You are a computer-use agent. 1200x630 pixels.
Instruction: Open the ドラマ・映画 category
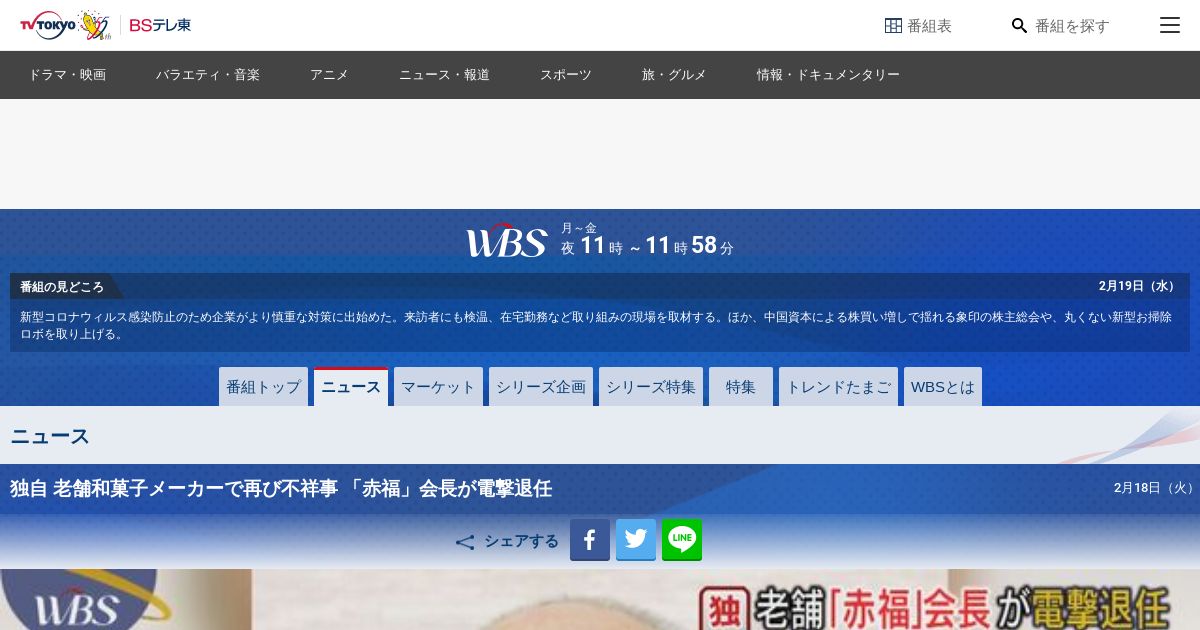[x=67, y=75]
